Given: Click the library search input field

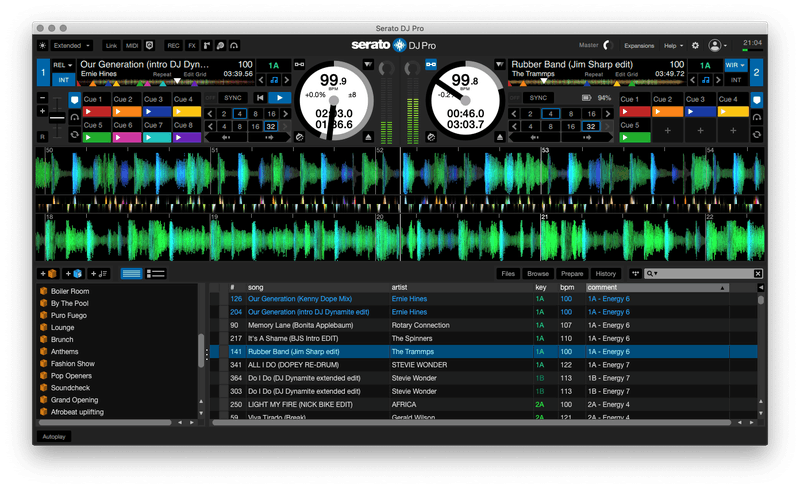Looking at the screenshot, I should click(703, 274).
